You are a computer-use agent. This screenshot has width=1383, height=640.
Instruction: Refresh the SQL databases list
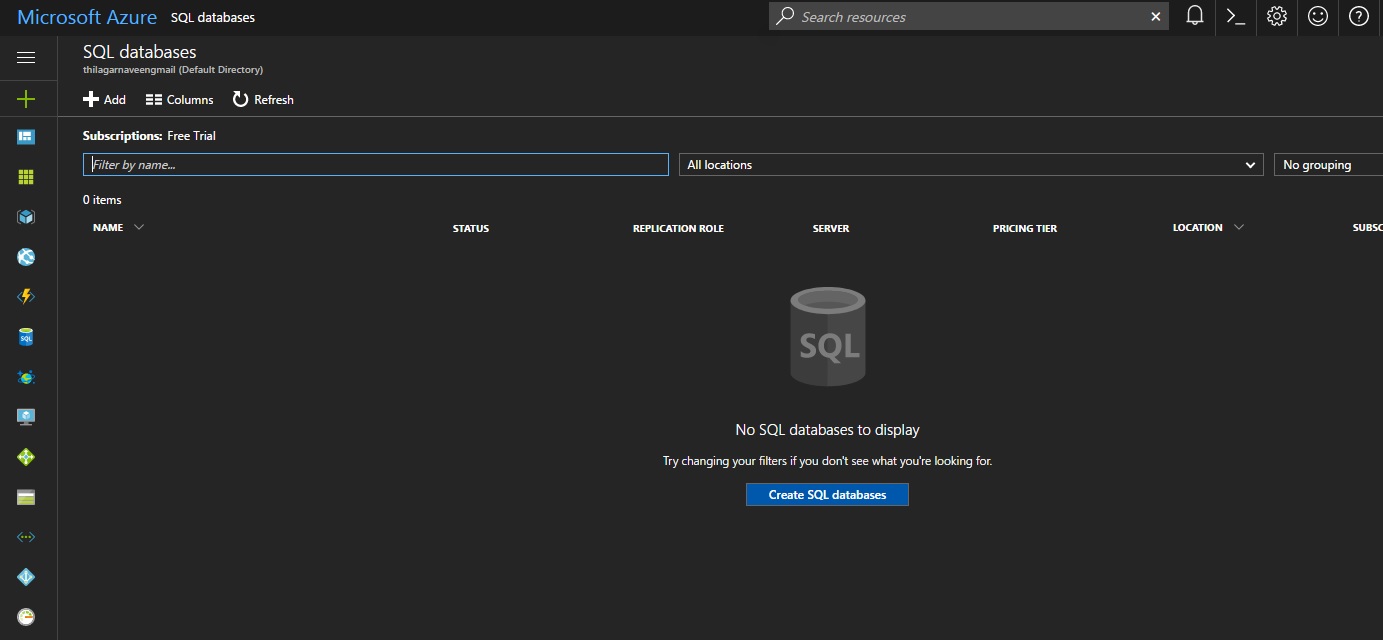pyautogui.click(x=263, y=99)
